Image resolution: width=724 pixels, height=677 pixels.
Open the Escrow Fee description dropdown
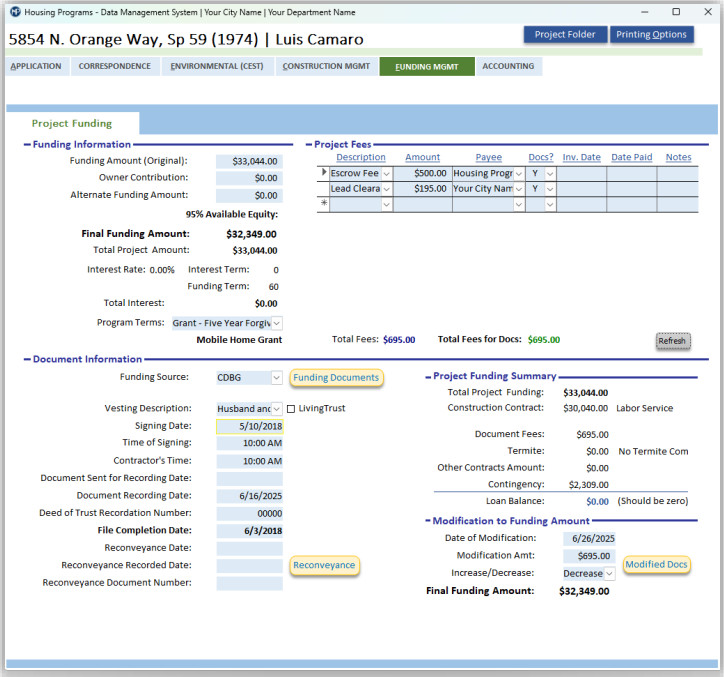(387, 174)
